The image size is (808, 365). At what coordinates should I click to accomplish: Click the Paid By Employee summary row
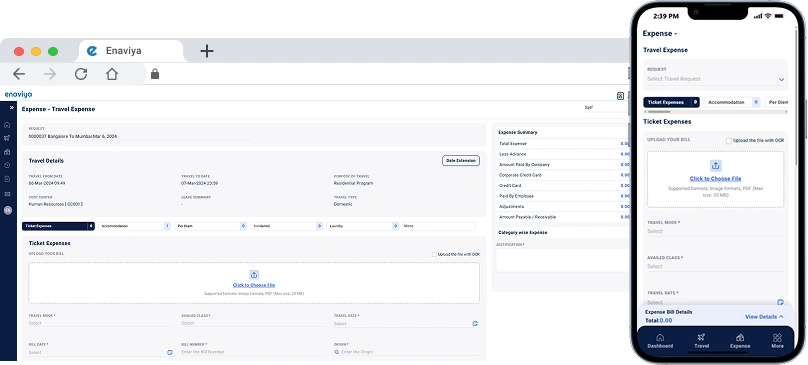pyautogui.click(x=563, y=196)
